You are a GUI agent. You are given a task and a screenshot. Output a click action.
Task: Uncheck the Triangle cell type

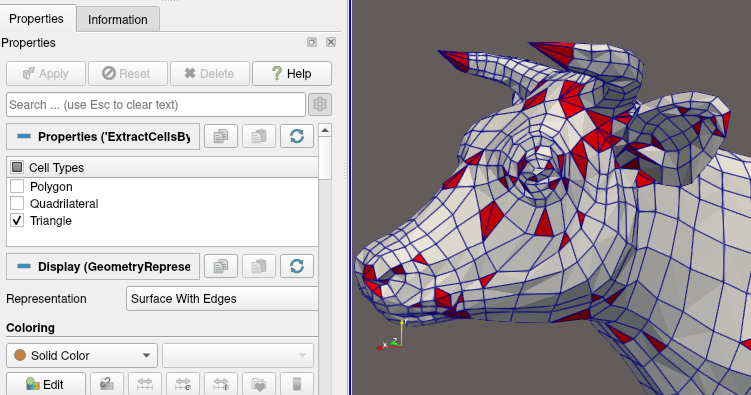pyautogui.click(x=17, y=221)
